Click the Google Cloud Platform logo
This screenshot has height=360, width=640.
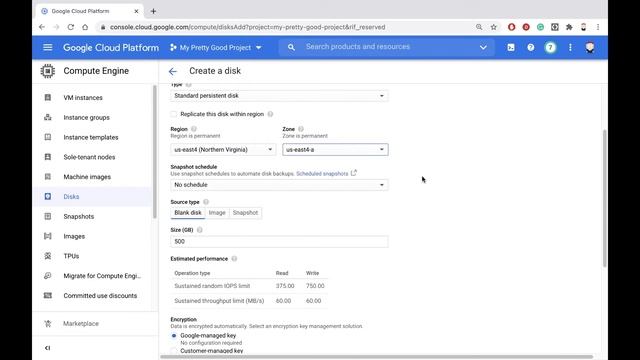tap(111, 47)
